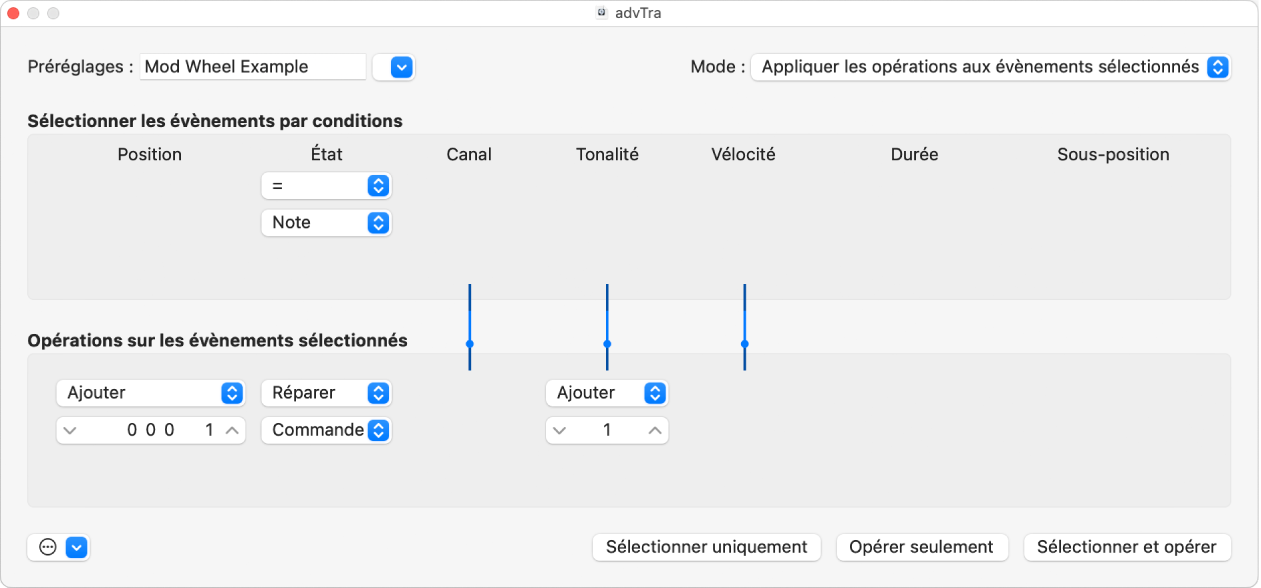Open the Ajouter Tonalité operation dropdown
Screen dimensions: 1261x588
tap(606, 393)
